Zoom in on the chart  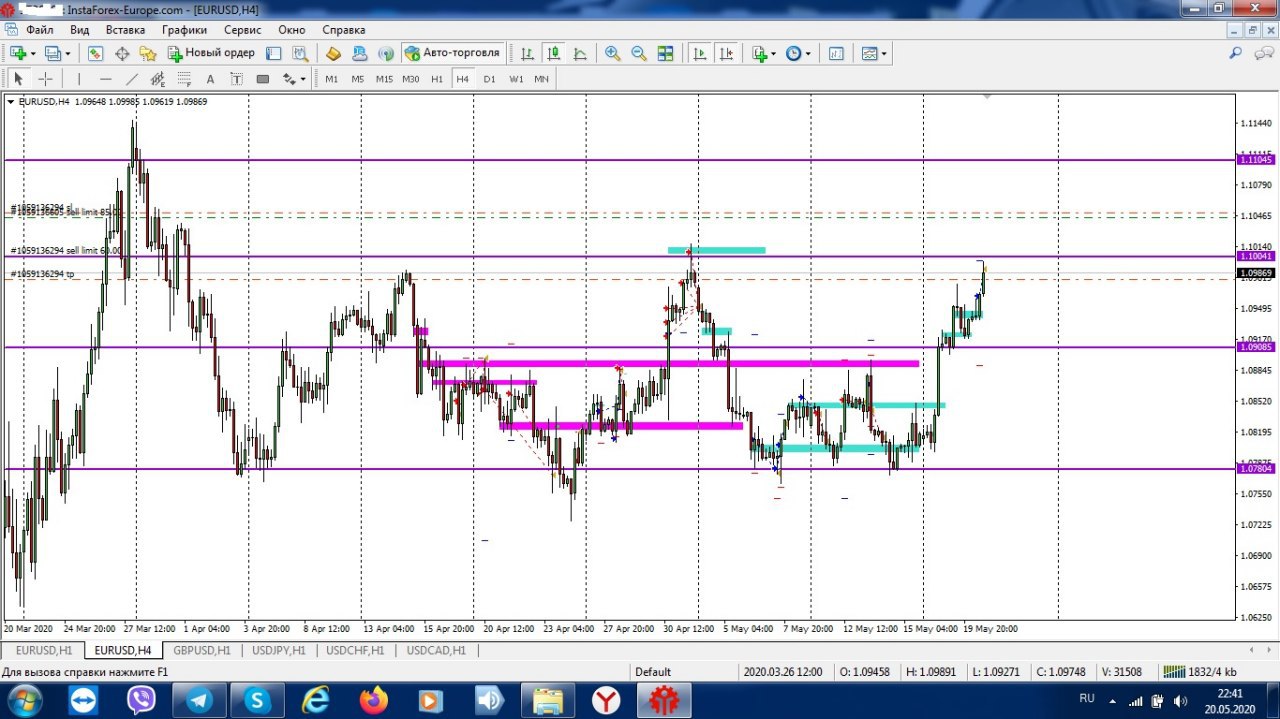613,53
